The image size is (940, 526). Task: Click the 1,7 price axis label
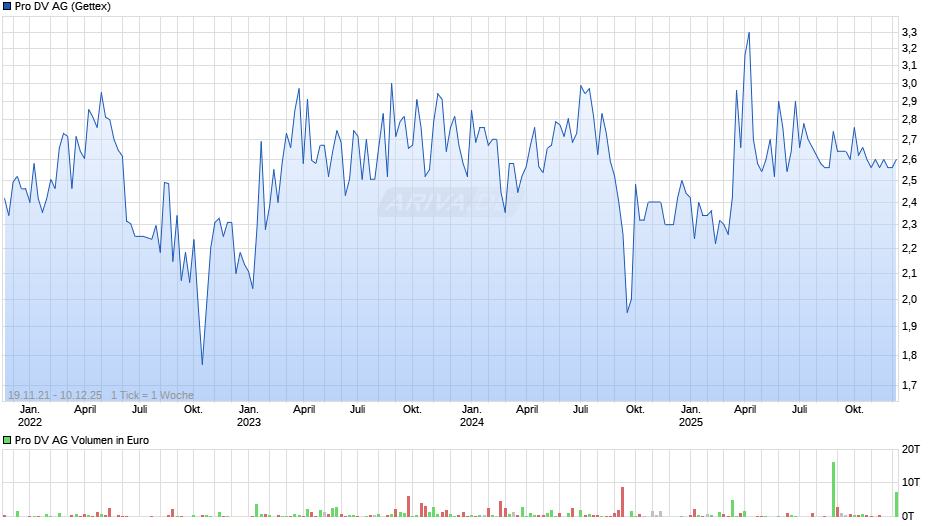[x=909, y=386]
